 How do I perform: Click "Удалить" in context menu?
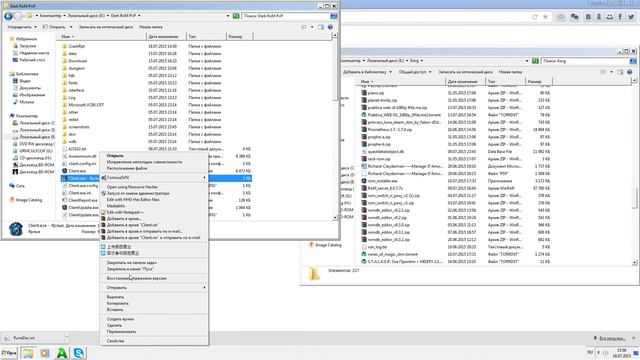[x=114, y=325]
